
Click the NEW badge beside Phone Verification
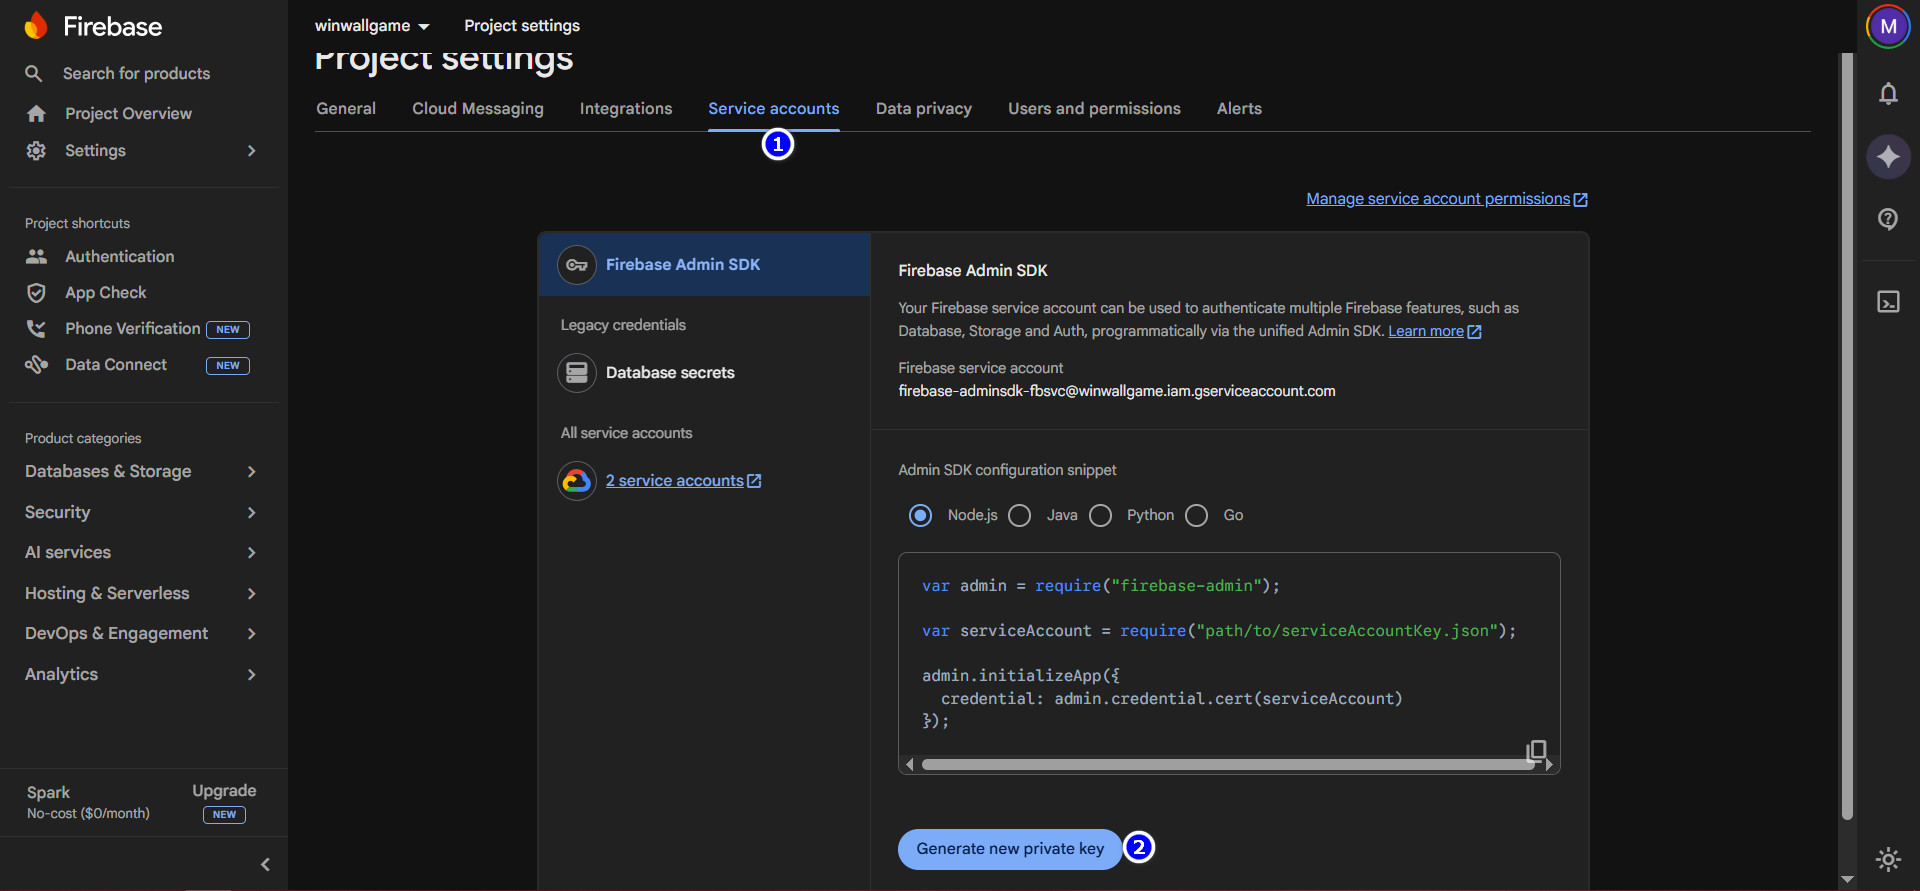pyautogui.click(x=228, y=329)
